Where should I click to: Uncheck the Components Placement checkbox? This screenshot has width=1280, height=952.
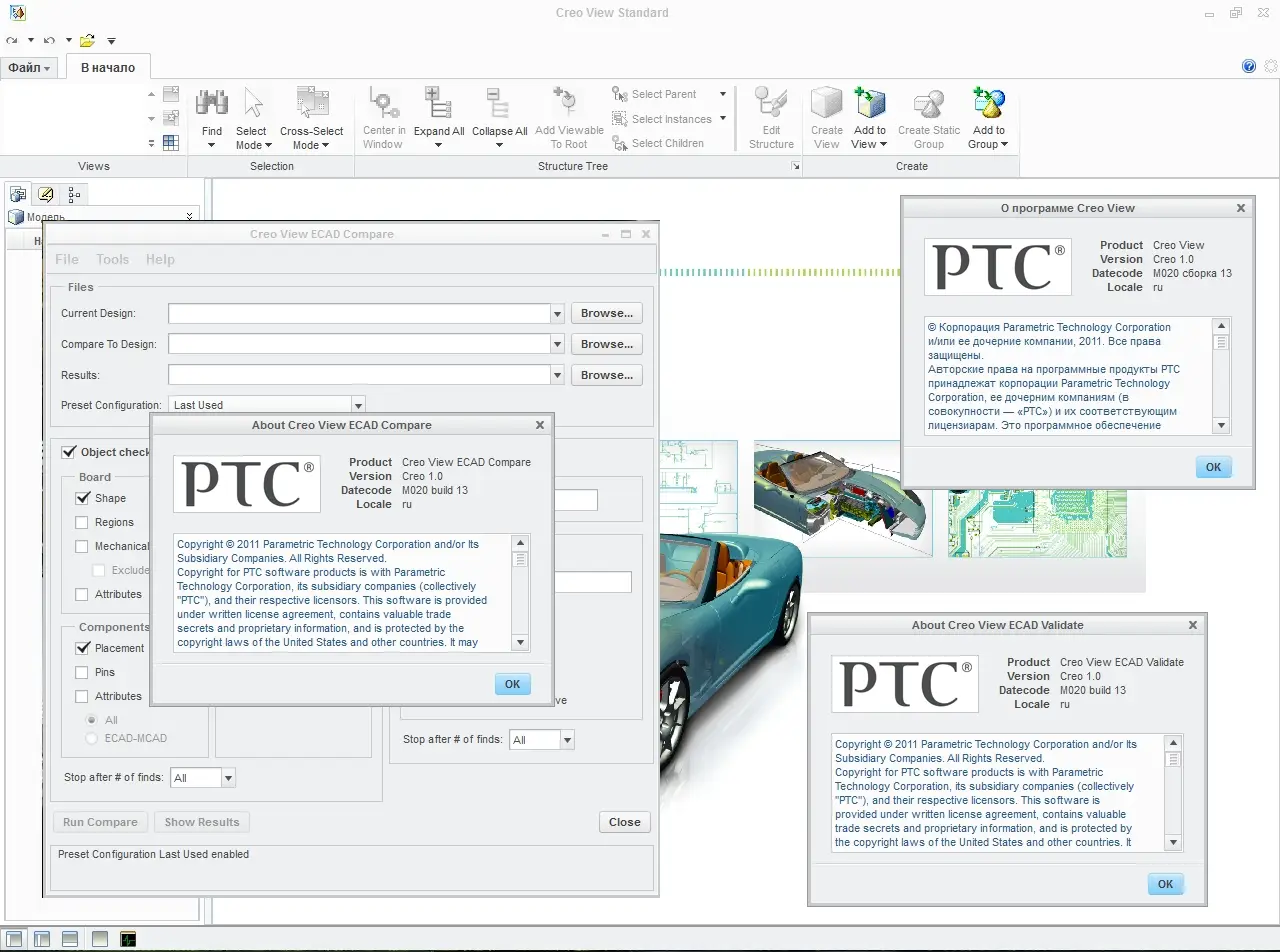click(82, 648)
